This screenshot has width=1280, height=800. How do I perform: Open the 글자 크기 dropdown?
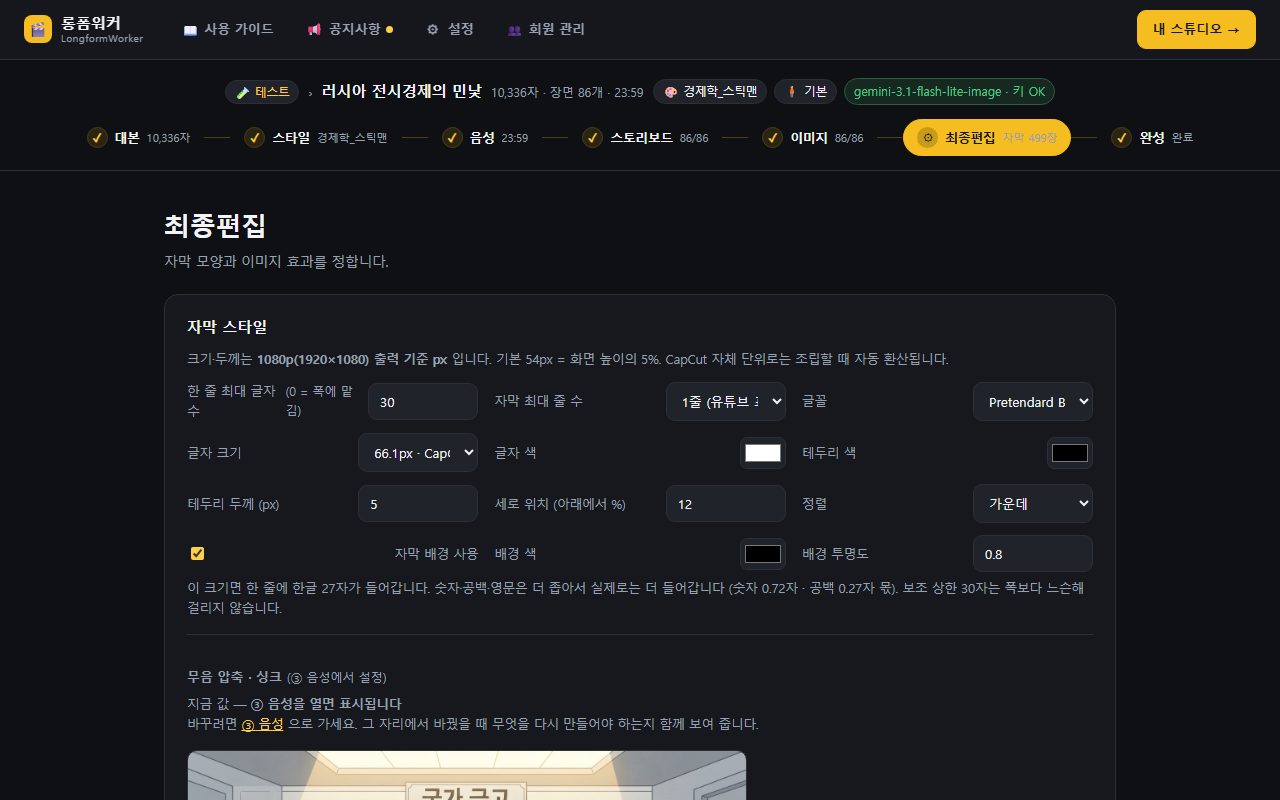[418, 453]
